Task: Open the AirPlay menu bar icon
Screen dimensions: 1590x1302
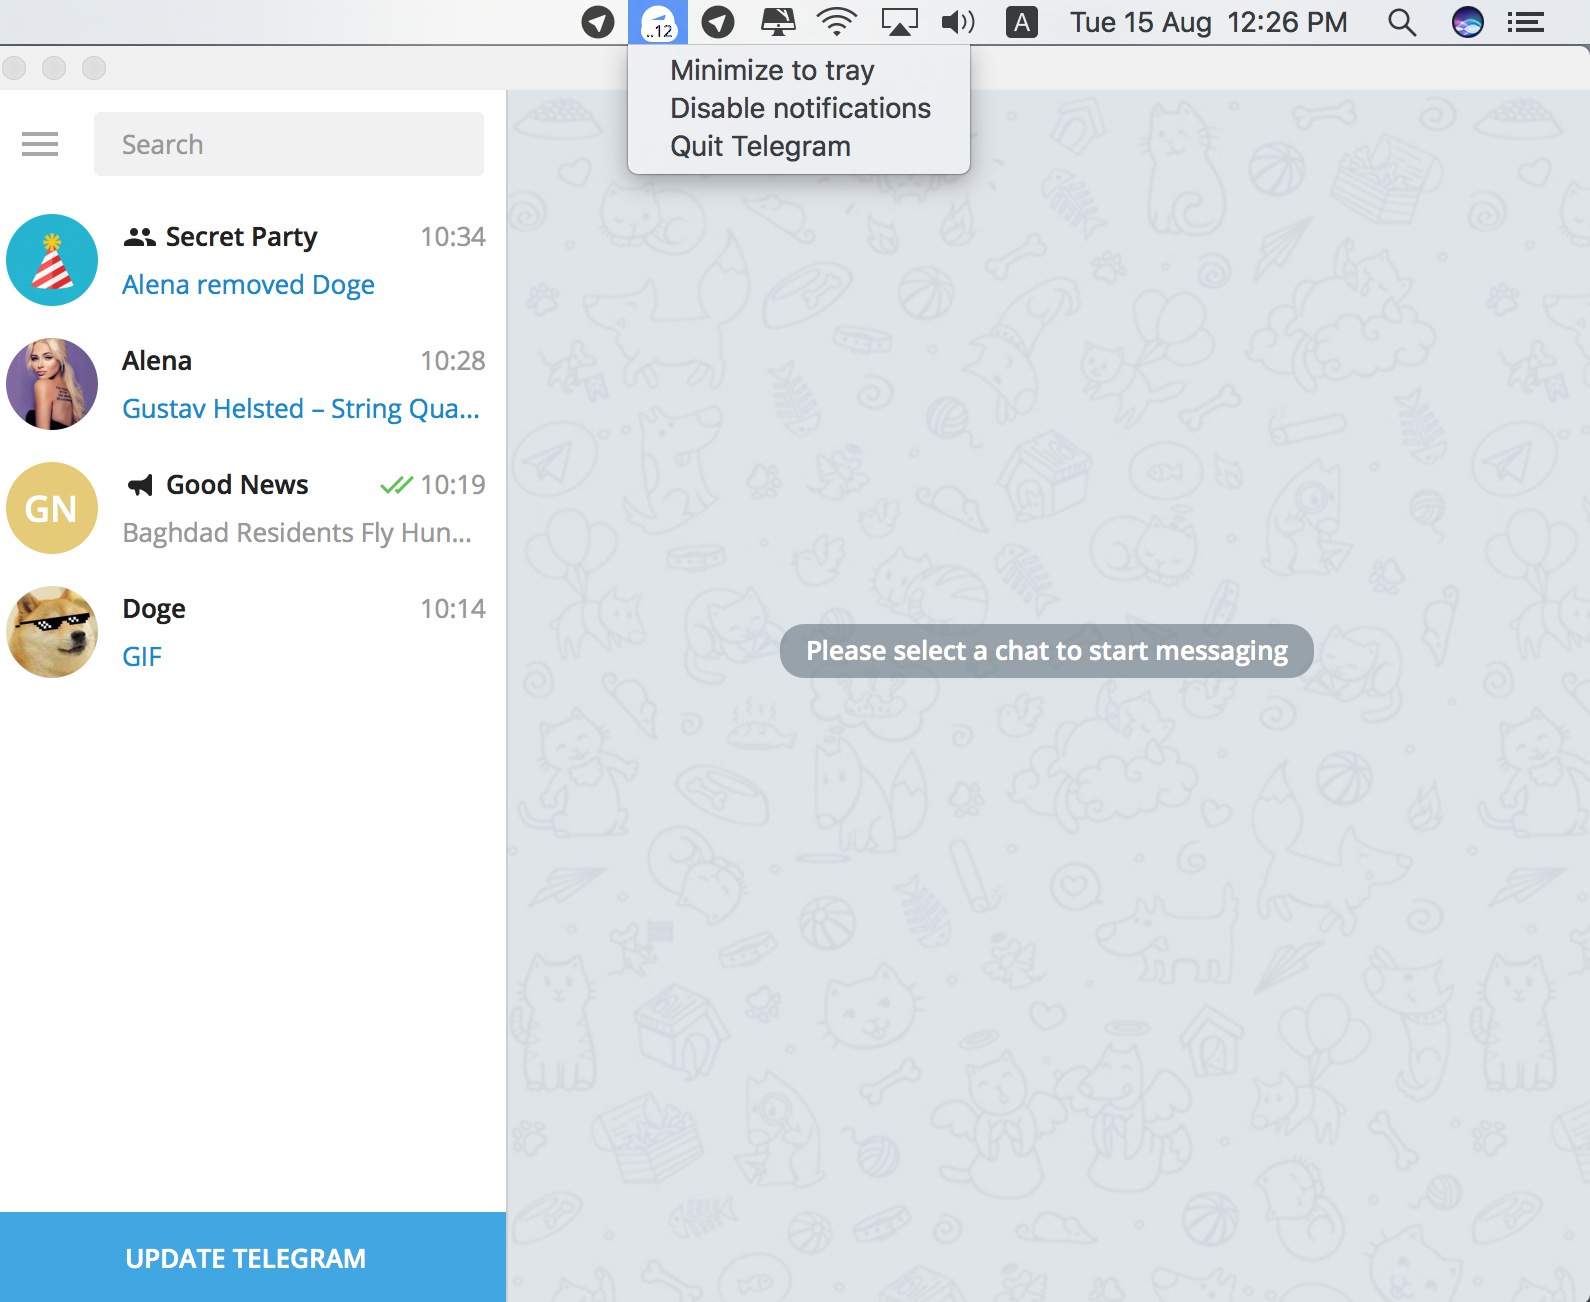Action: pyautogui.click(x=899, y=22)
